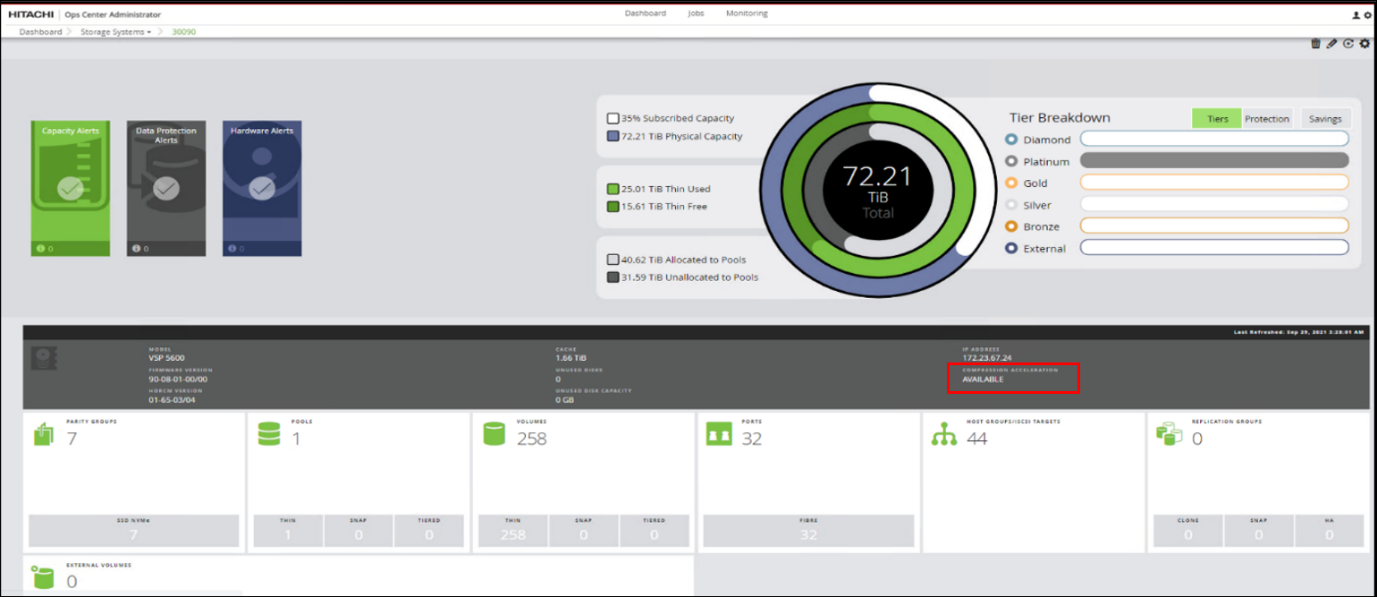Click the Platinum tier capacity bar
This screenshot has height=597, width=1377.
pos(1213,160)
